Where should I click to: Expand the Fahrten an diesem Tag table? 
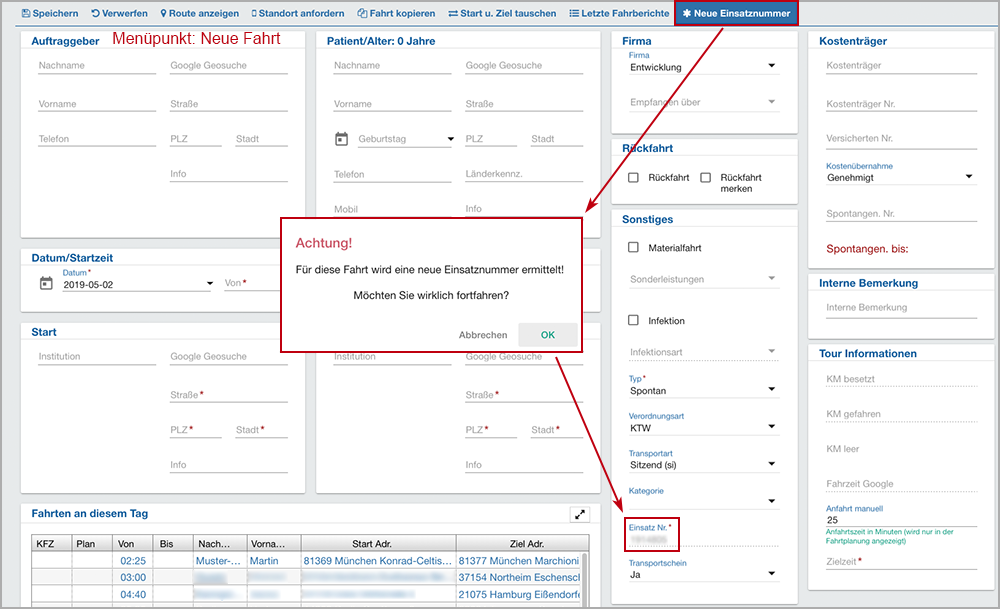(x=580, y=514)
